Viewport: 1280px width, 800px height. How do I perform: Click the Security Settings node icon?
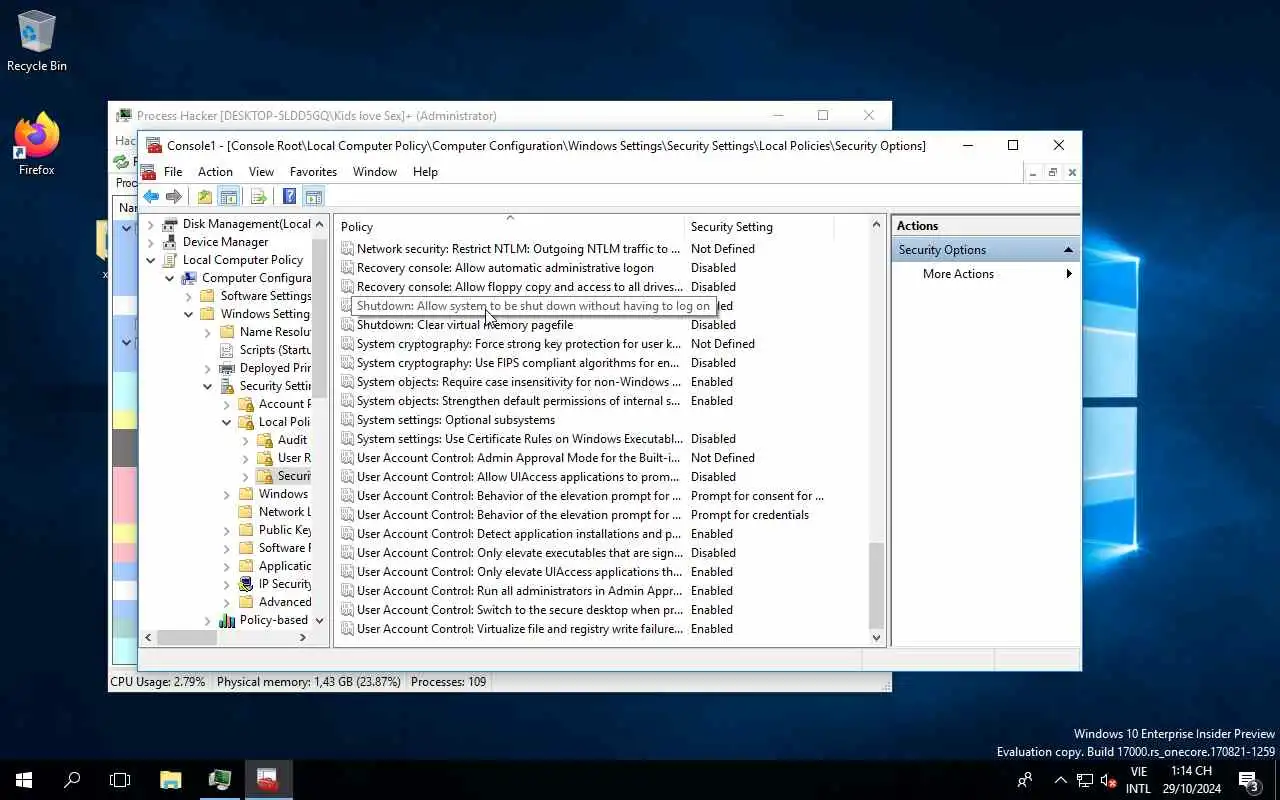[227, 386]
